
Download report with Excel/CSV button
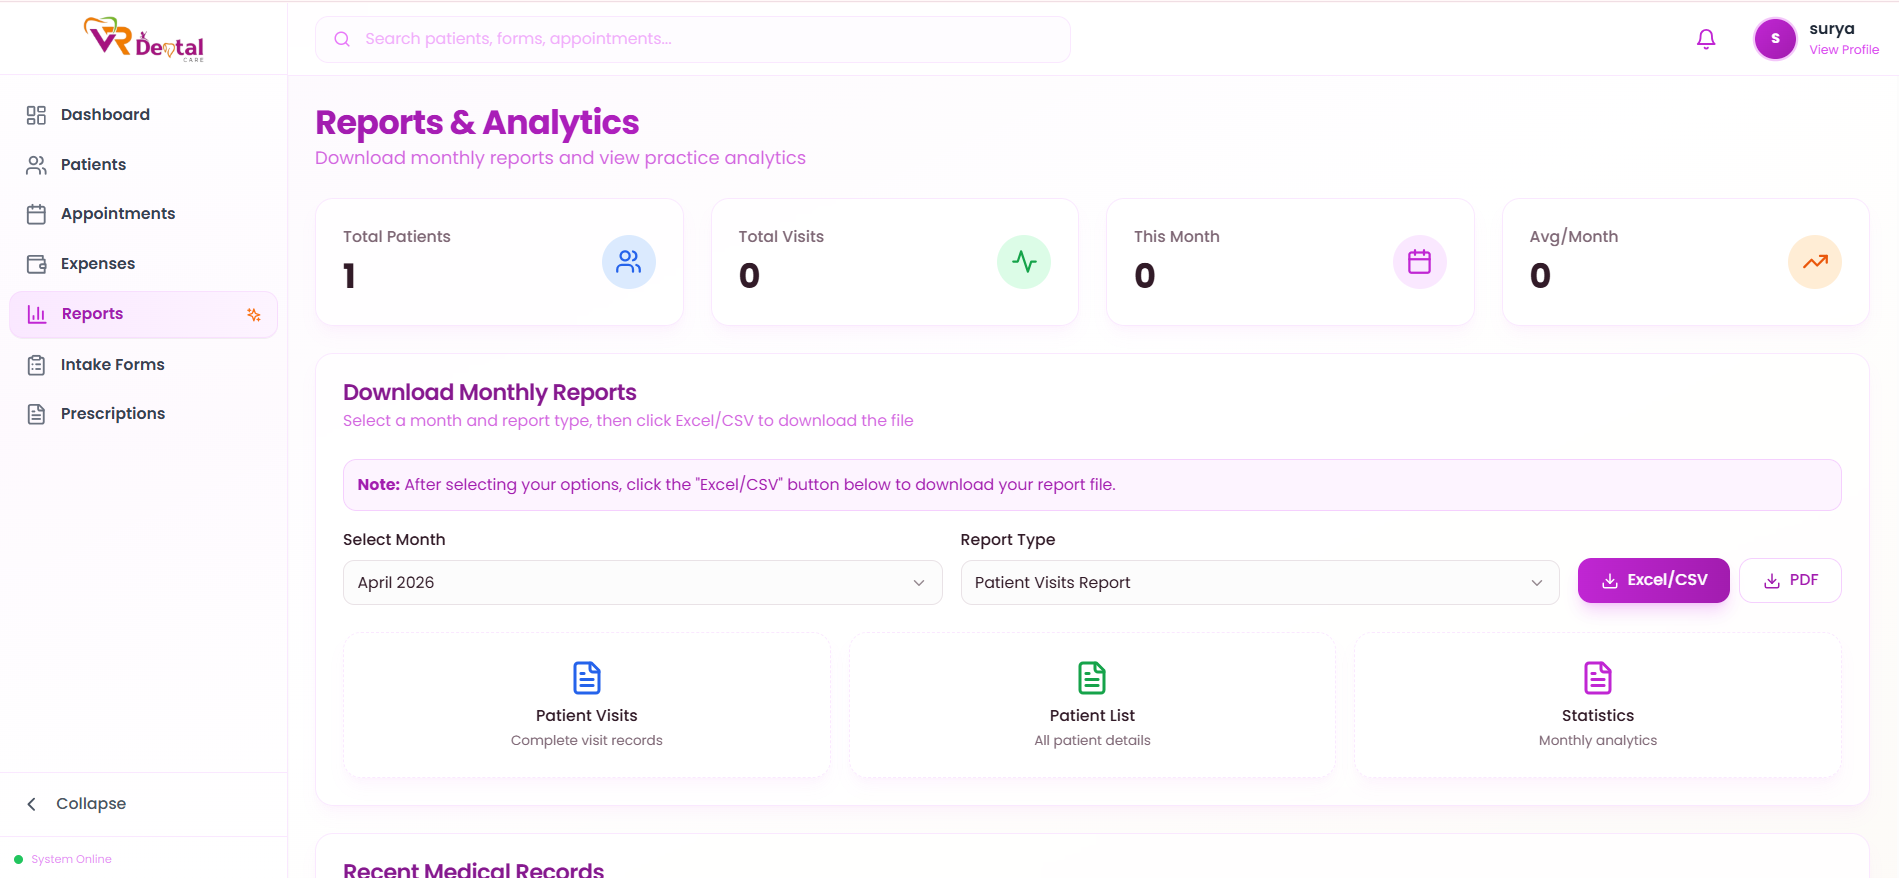pyautogui.click(x=1653, y=580)
